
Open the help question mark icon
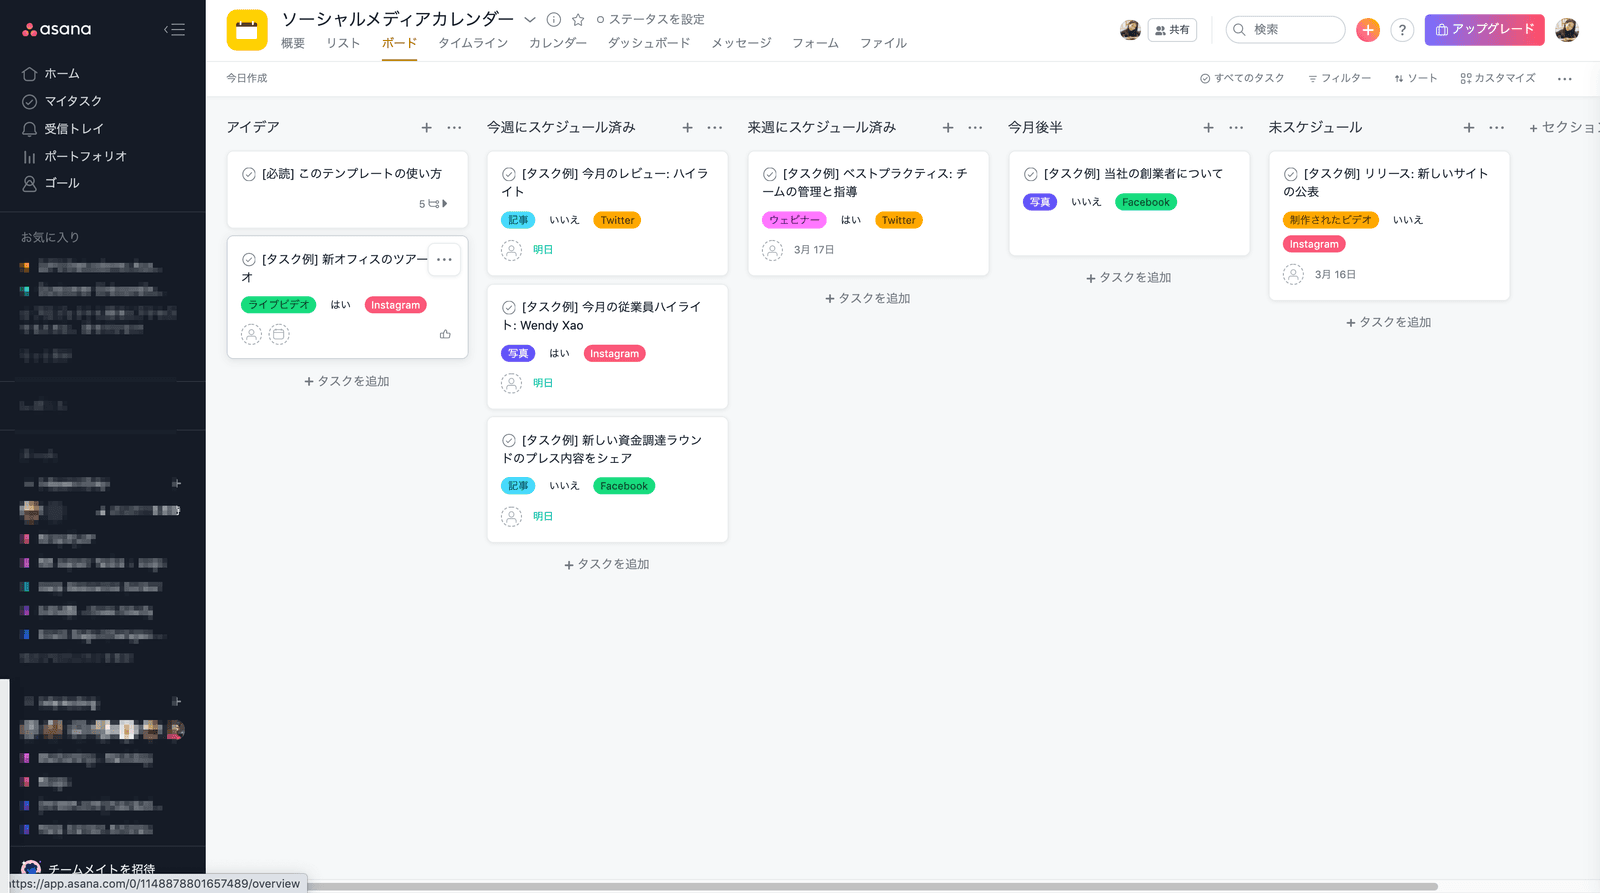point(1402,30)
